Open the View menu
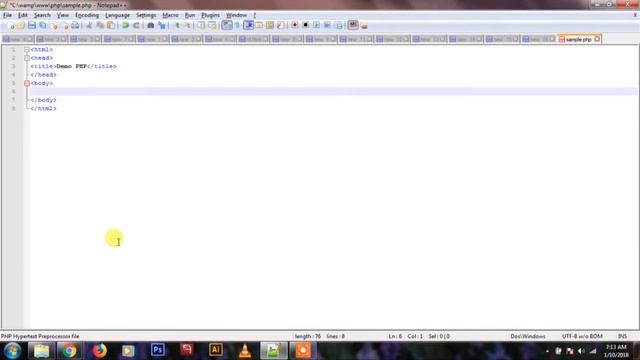The height and width of the screenshot is (360, 640). pos(62,15)
